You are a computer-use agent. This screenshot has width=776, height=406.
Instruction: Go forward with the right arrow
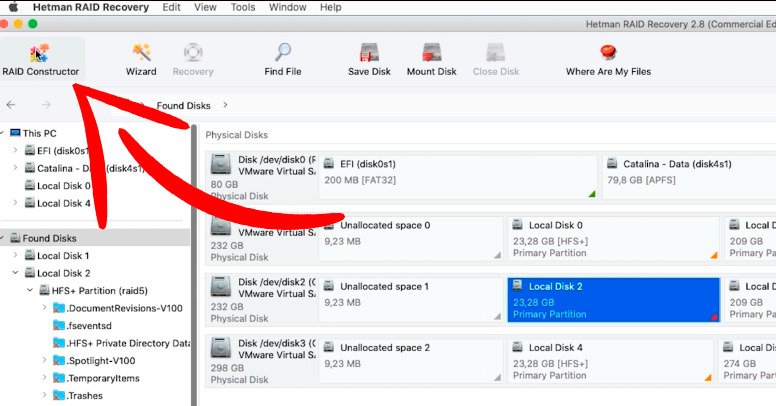tap(46, 104)
